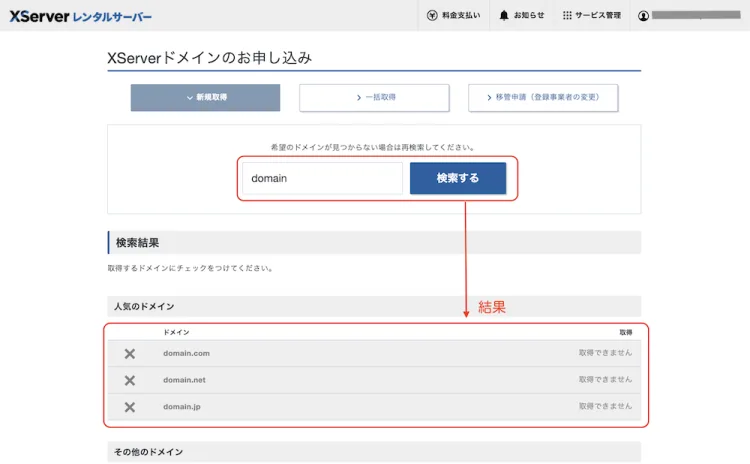Viewport: 750px width, 464px height.
Task: Click the ドメイン column header
Action: (176, 332)
